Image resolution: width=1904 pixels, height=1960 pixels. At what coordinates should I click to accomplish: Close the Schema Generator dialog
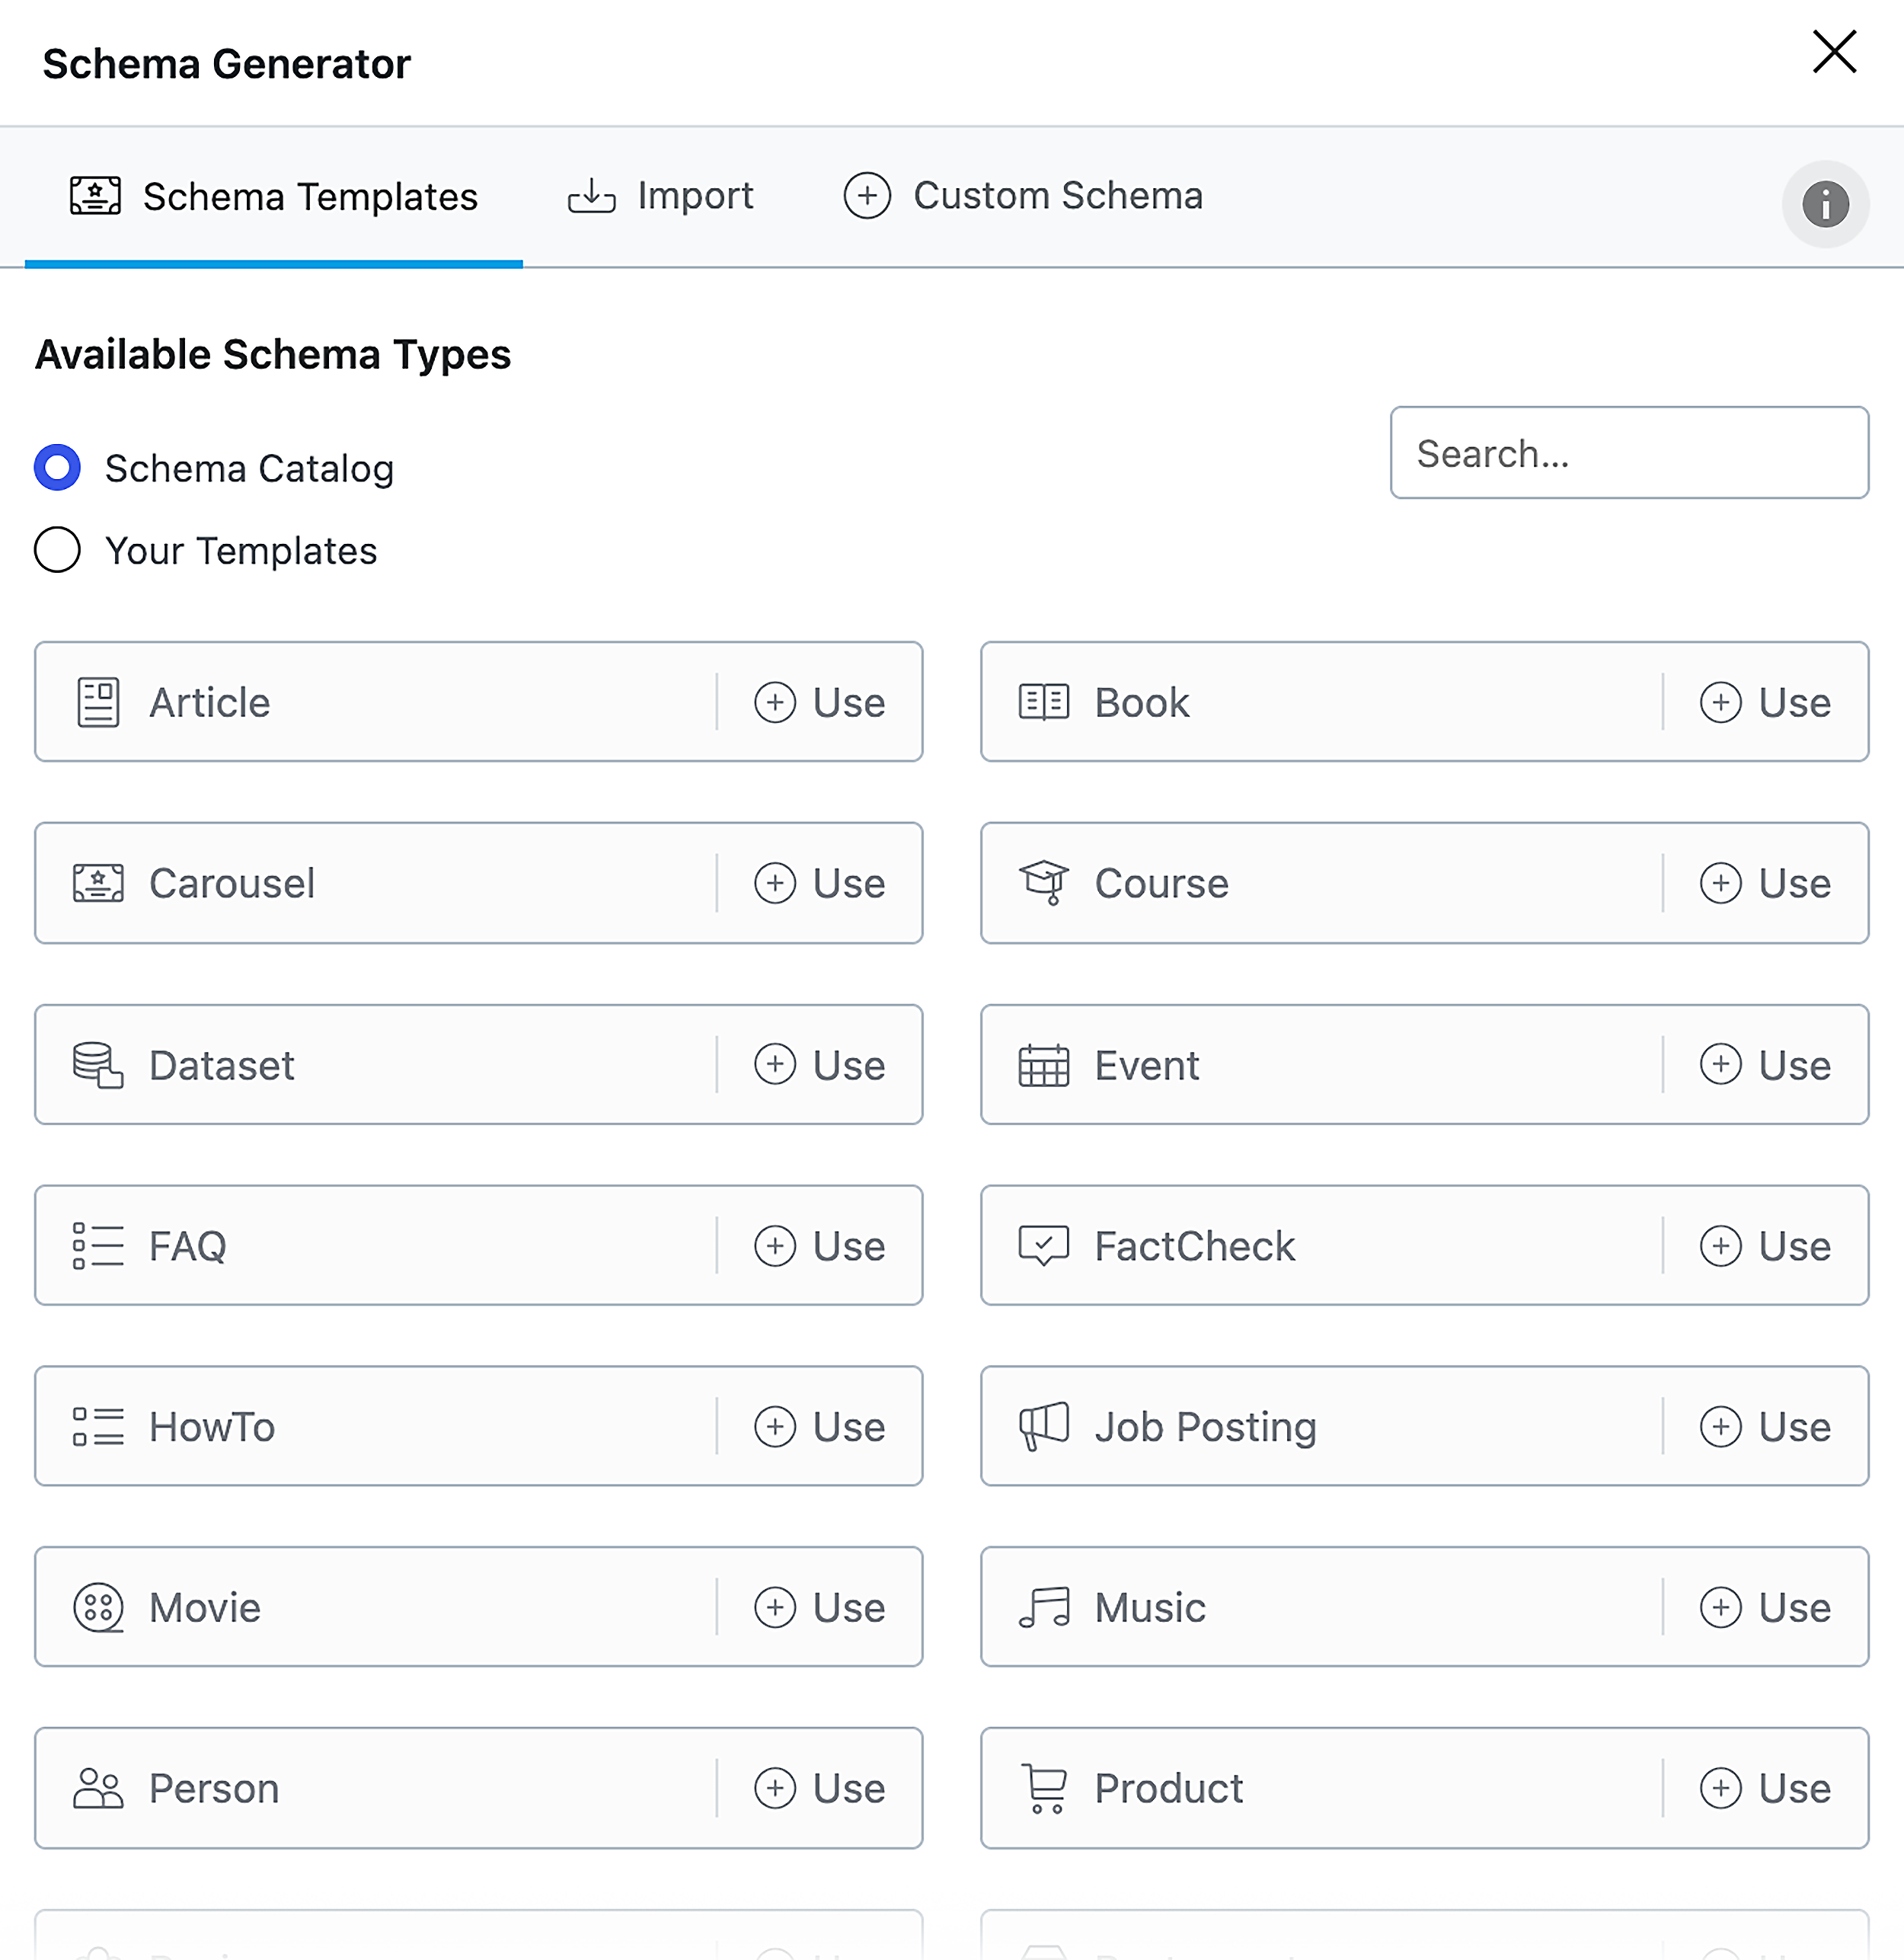[1833, 52]
